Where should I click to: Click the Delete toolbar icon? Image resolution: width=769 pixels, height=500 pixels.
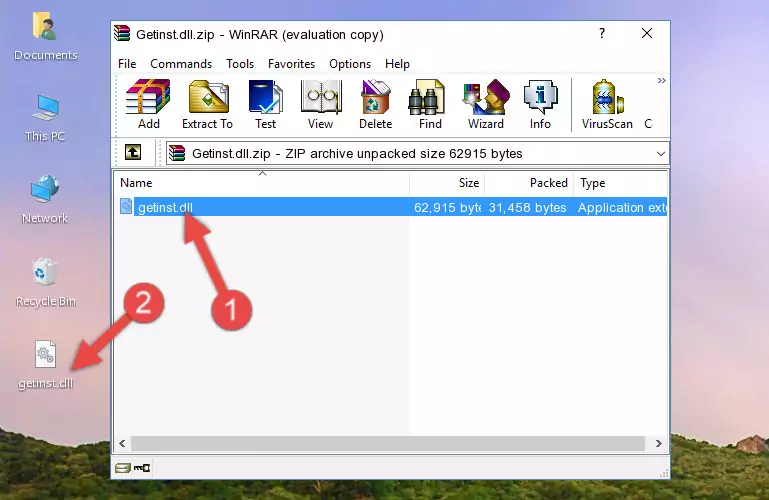pos(376,104)
